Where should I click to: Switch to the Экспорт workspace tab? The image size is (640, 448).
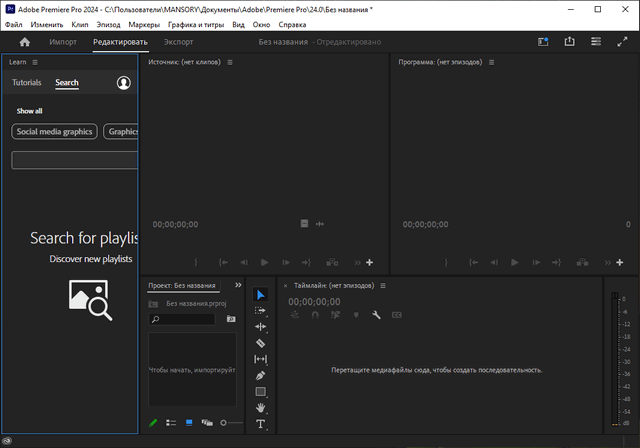point(179,42)
